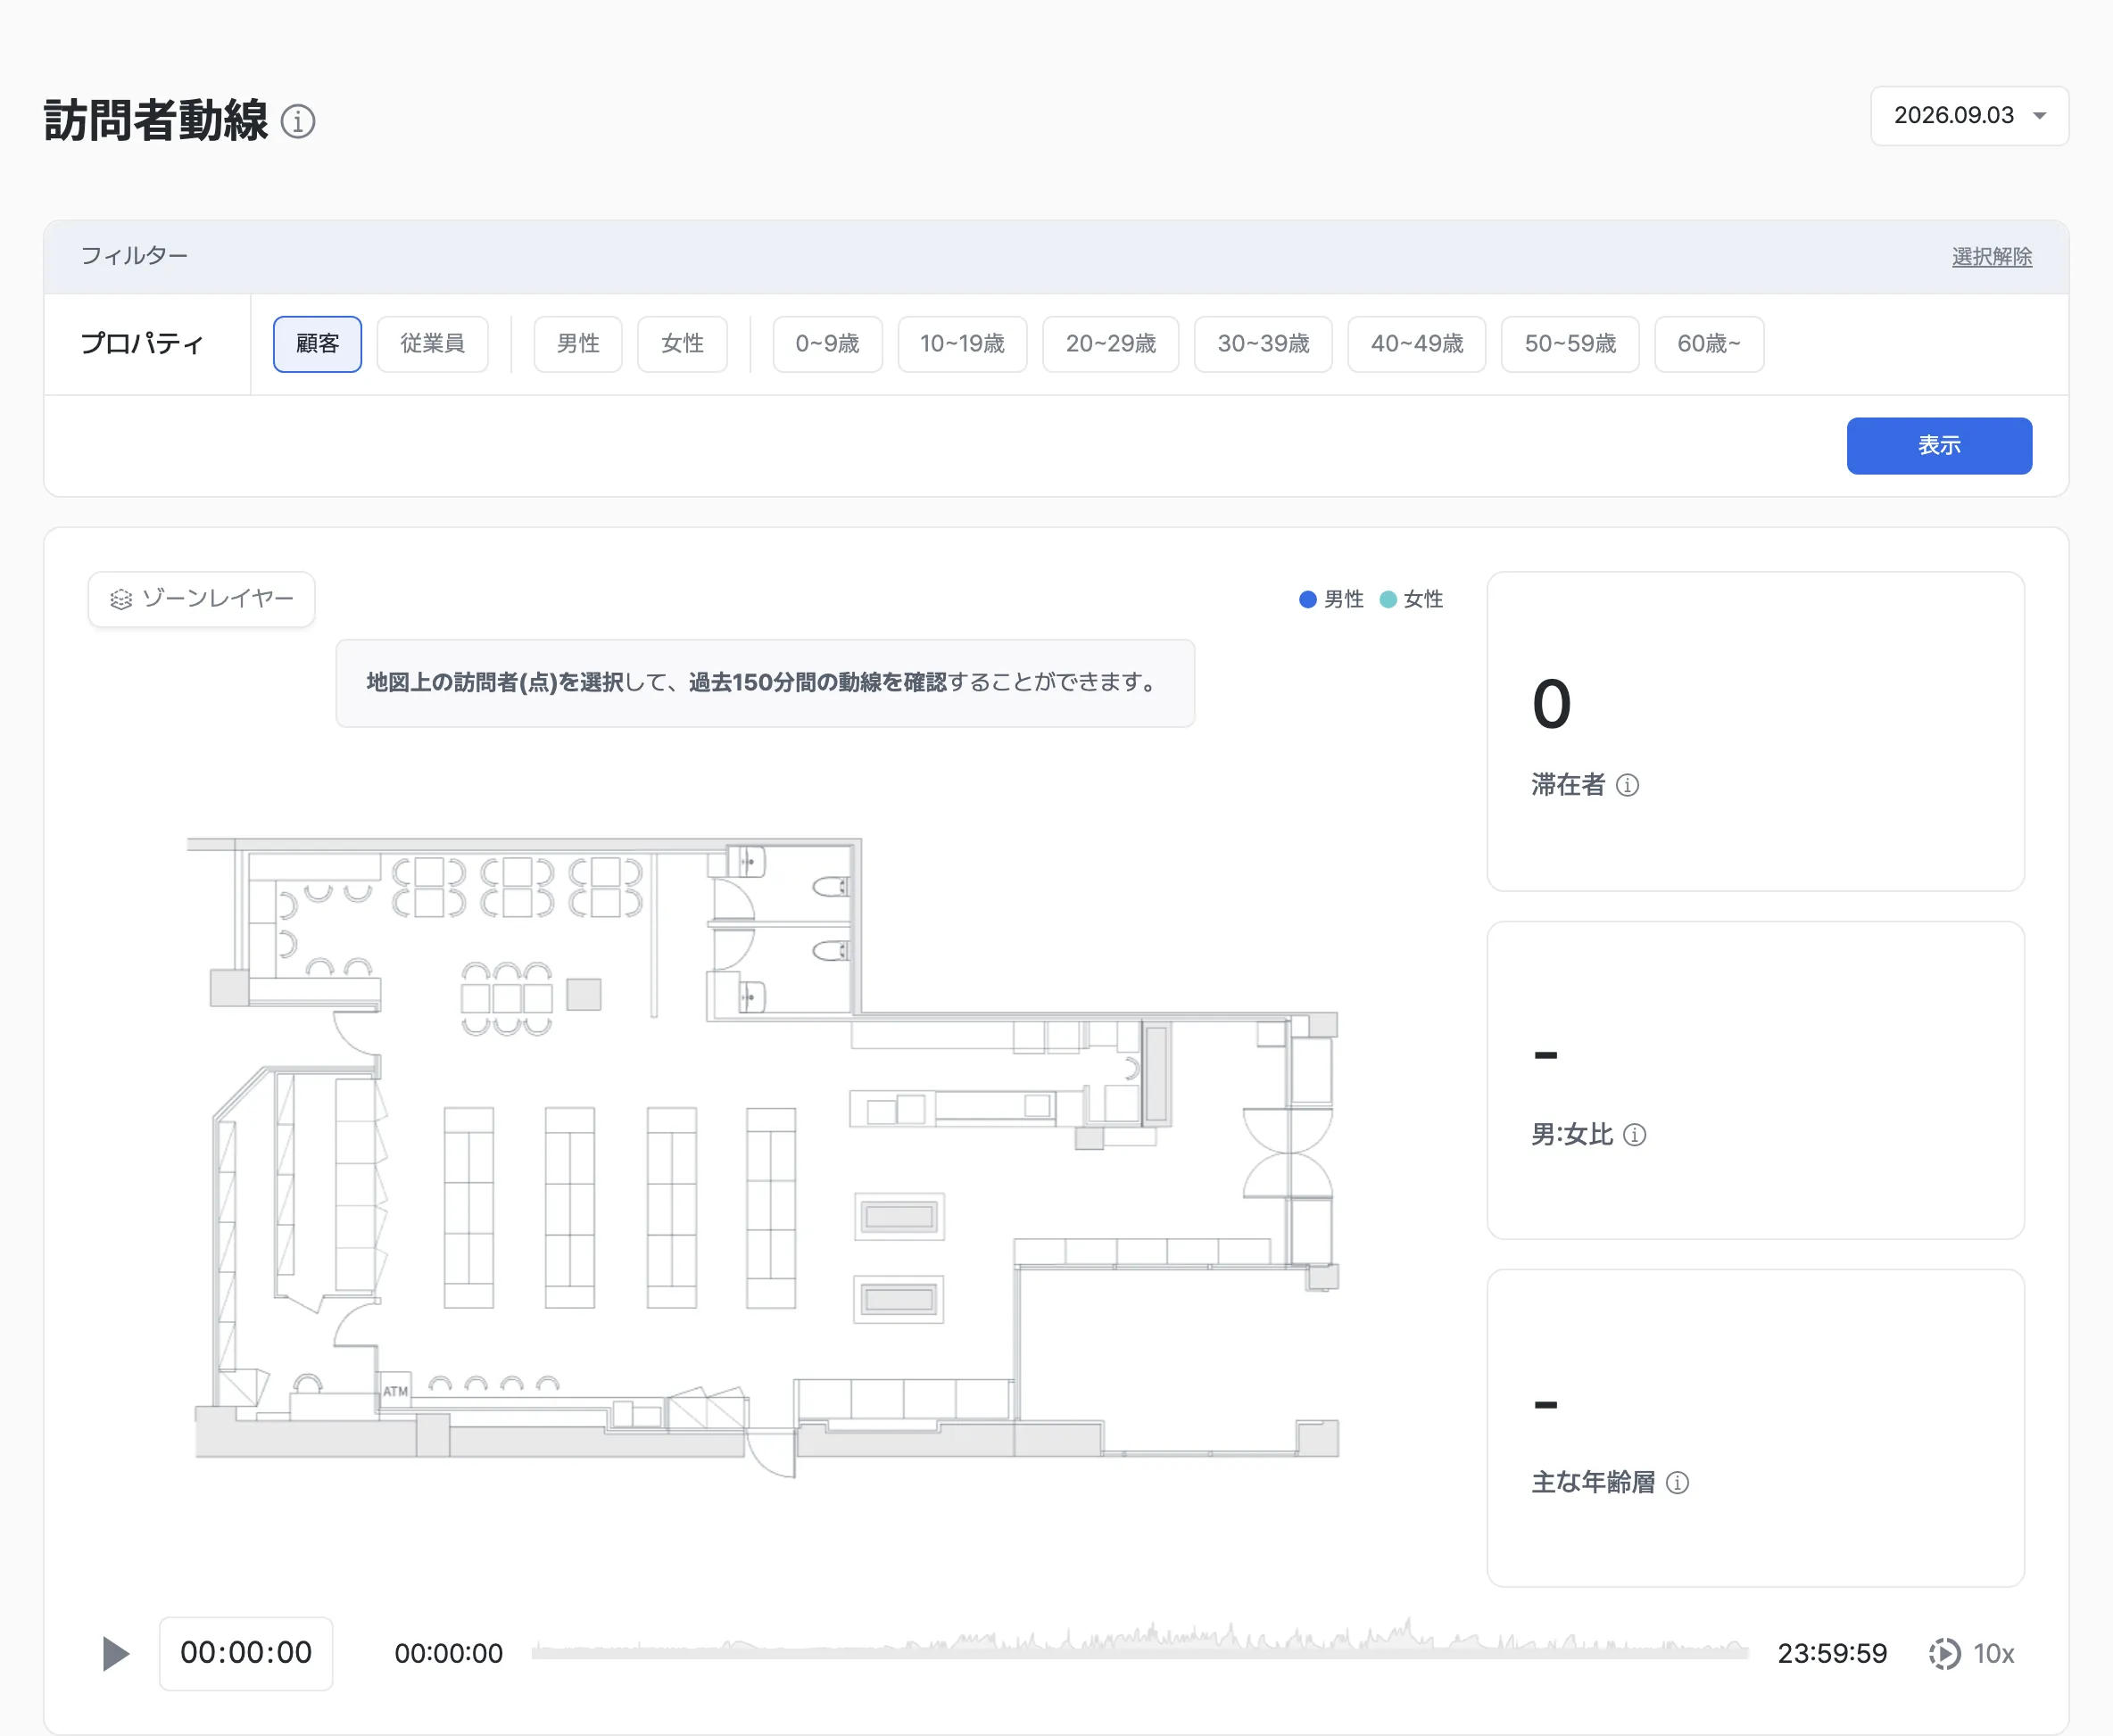Select the 40~49歳 age filter
The image size is (2113, 1736).
[1416, 344]
